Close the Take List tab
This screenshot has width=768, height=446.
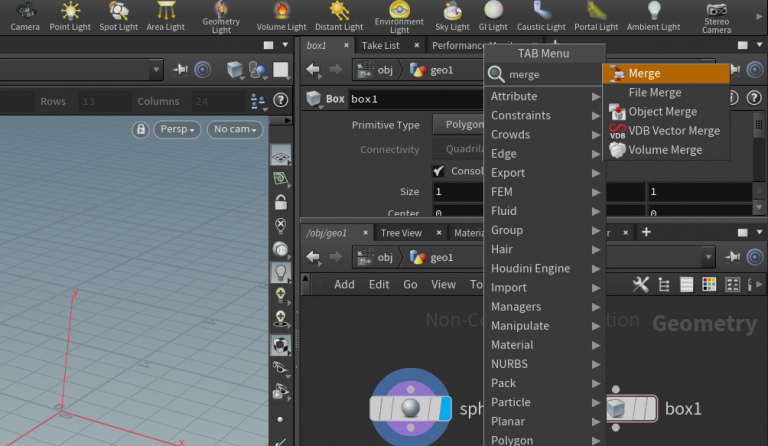tap(416, 46)
